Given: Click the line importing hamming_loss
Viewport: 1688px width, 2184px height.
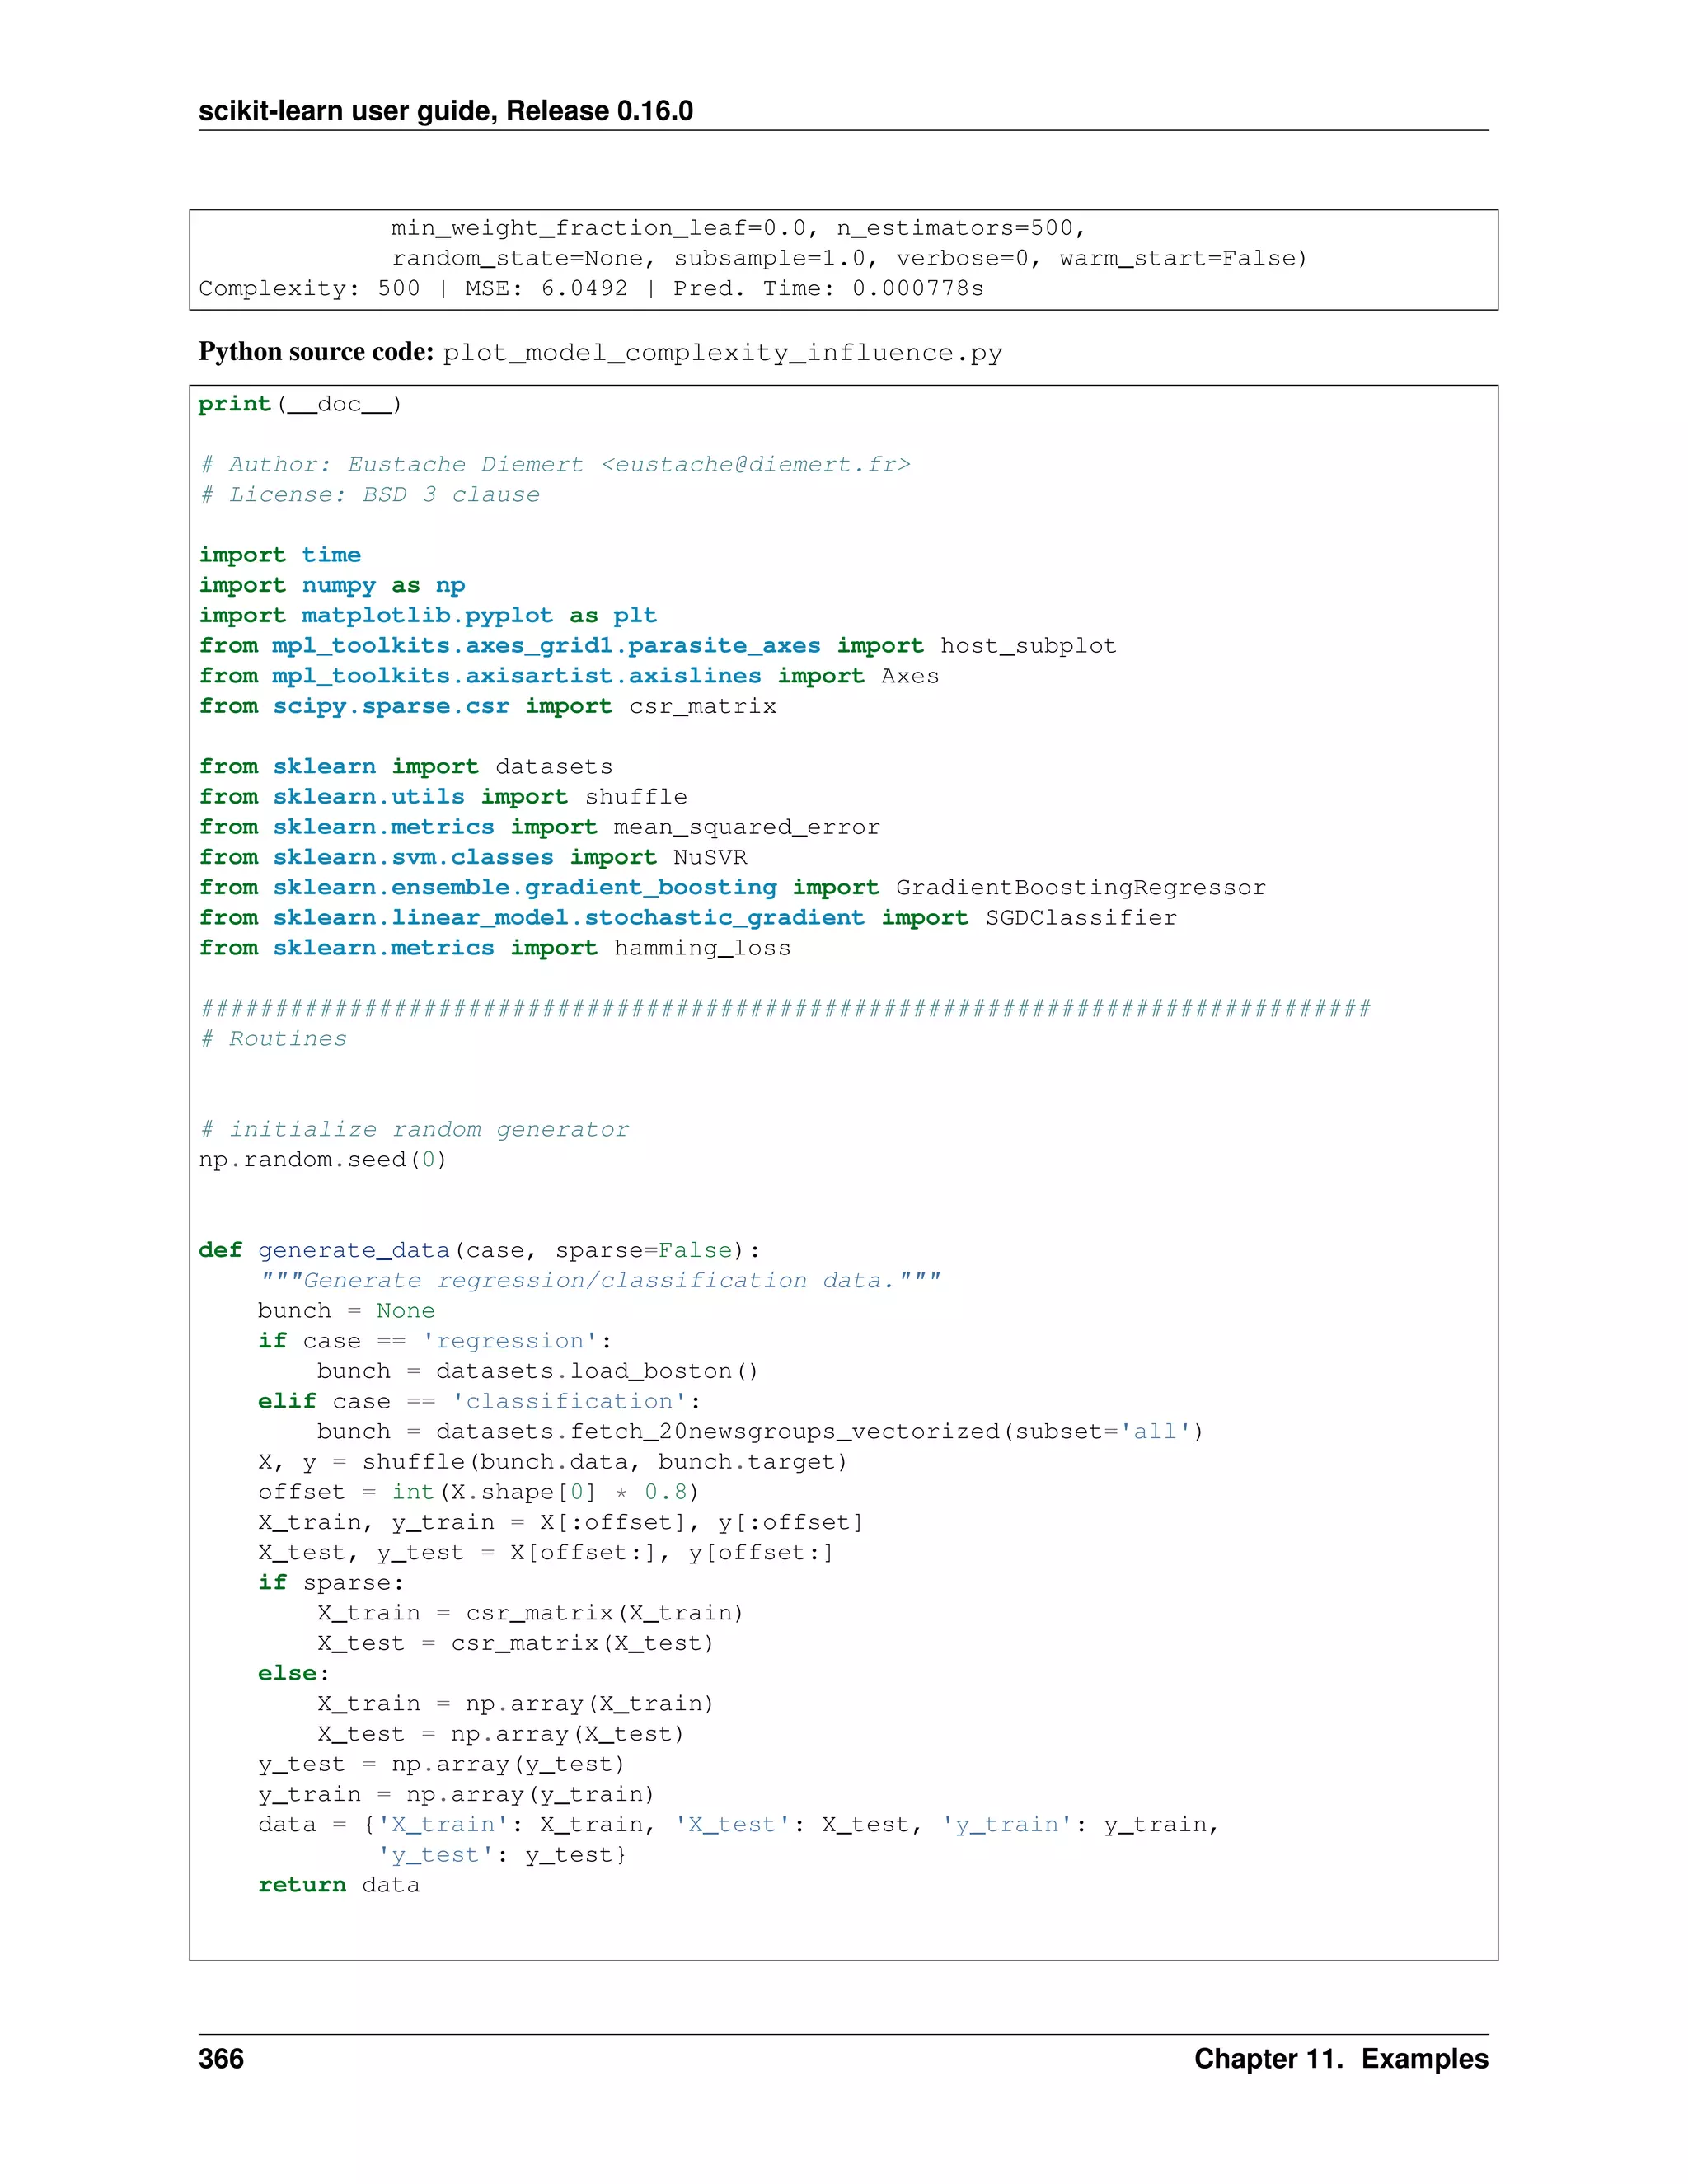Looking at the screenshot, I should click(x=494, y=948).
